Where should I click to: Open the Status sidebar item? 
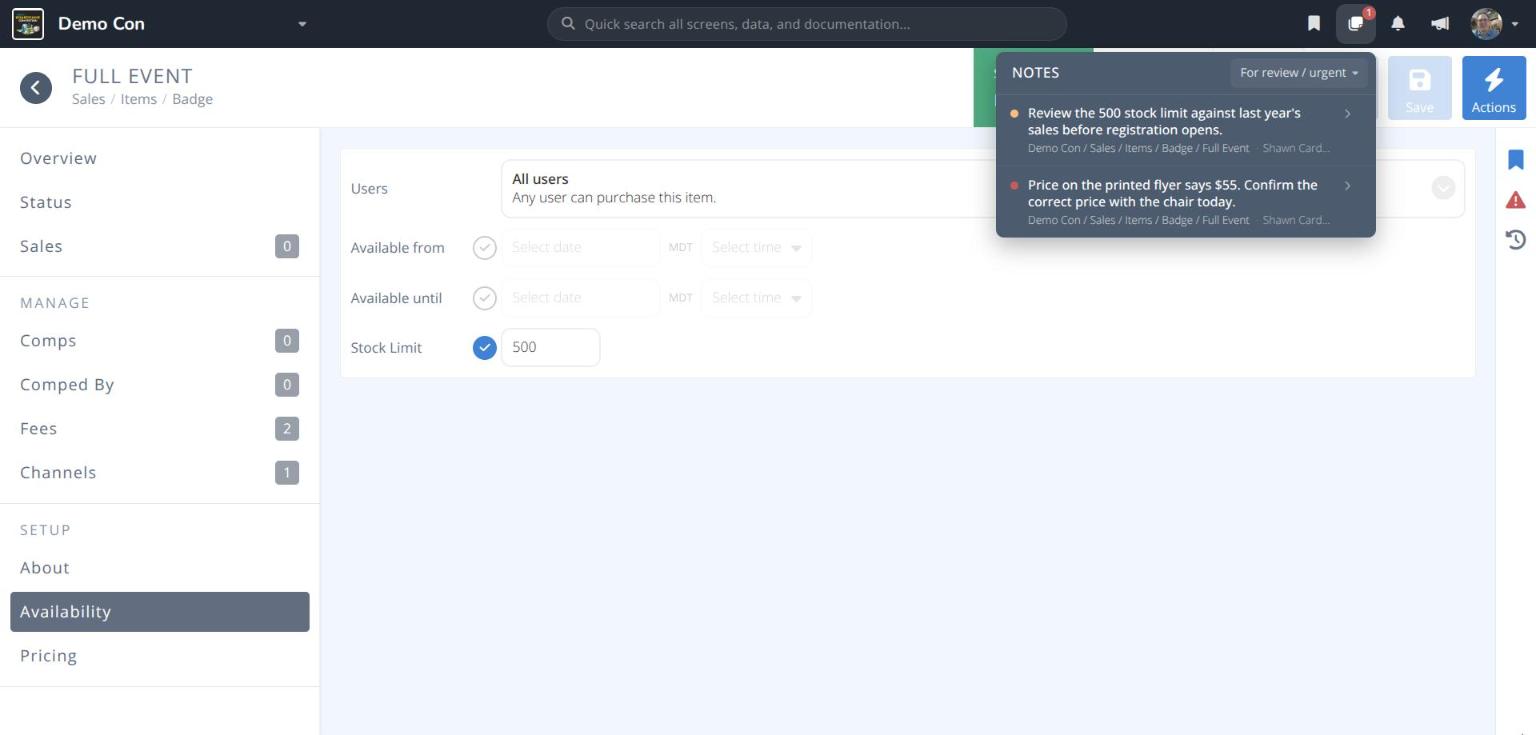click(160, 202)
